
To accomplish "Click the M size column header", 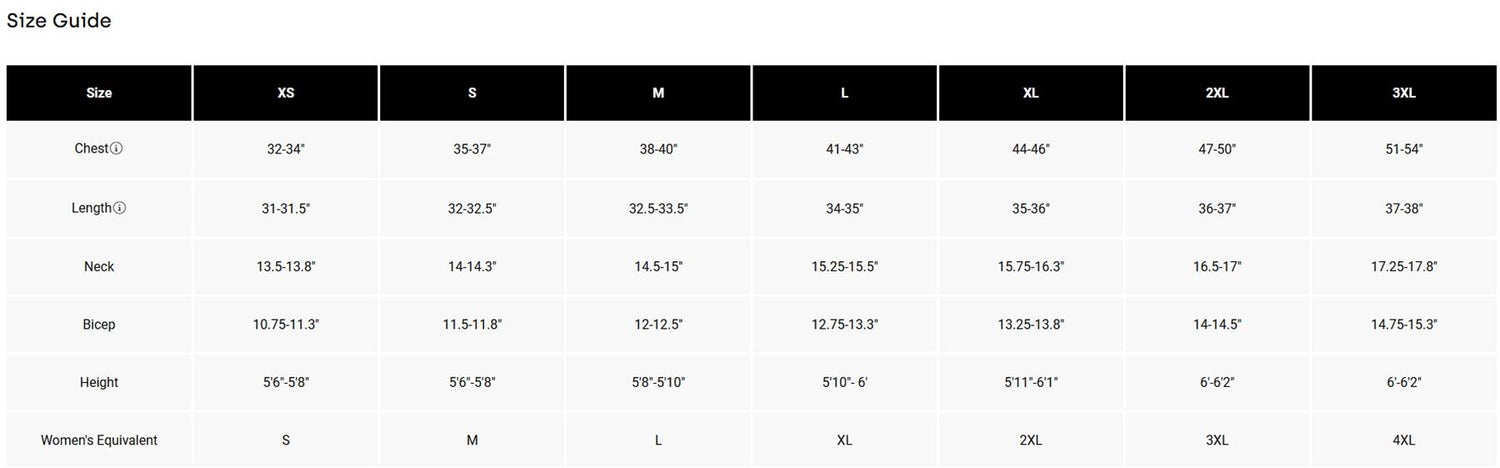I will [x=658, y=93].
